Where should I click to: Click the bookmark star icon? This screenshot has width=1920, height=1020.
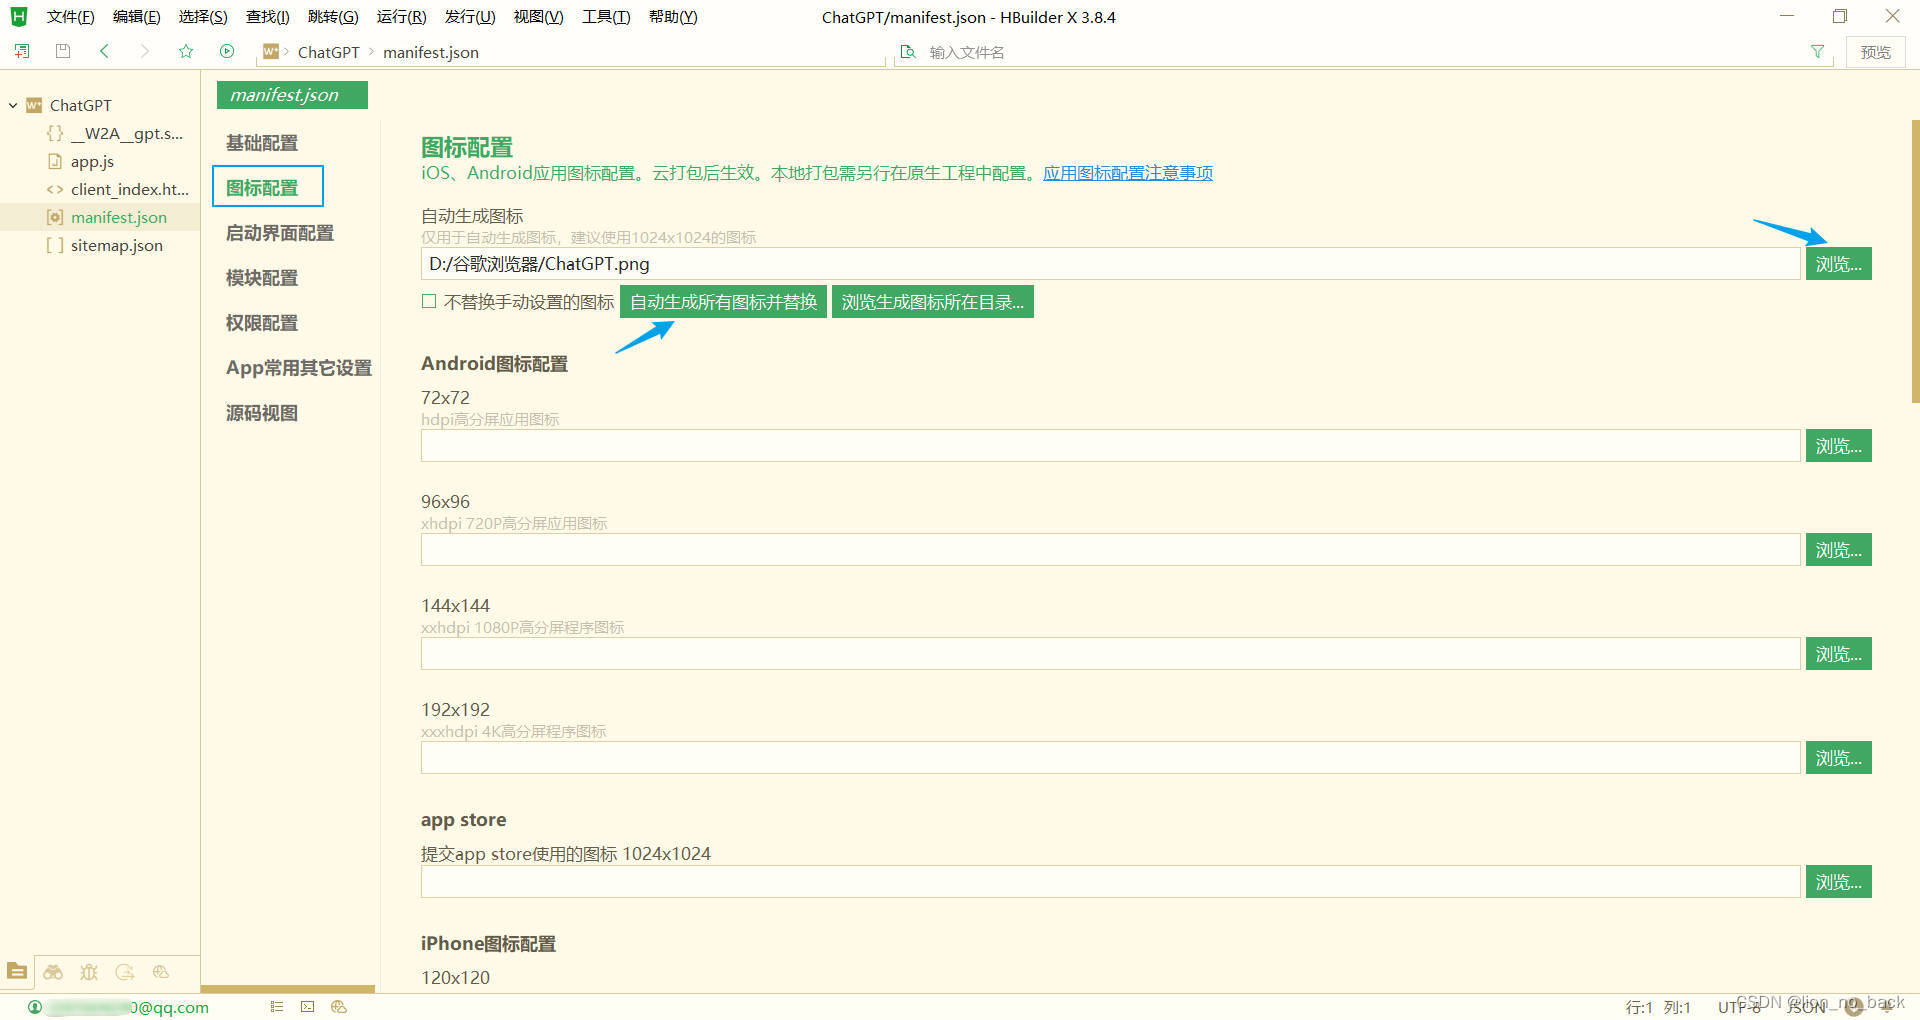(x=186, y=51)
